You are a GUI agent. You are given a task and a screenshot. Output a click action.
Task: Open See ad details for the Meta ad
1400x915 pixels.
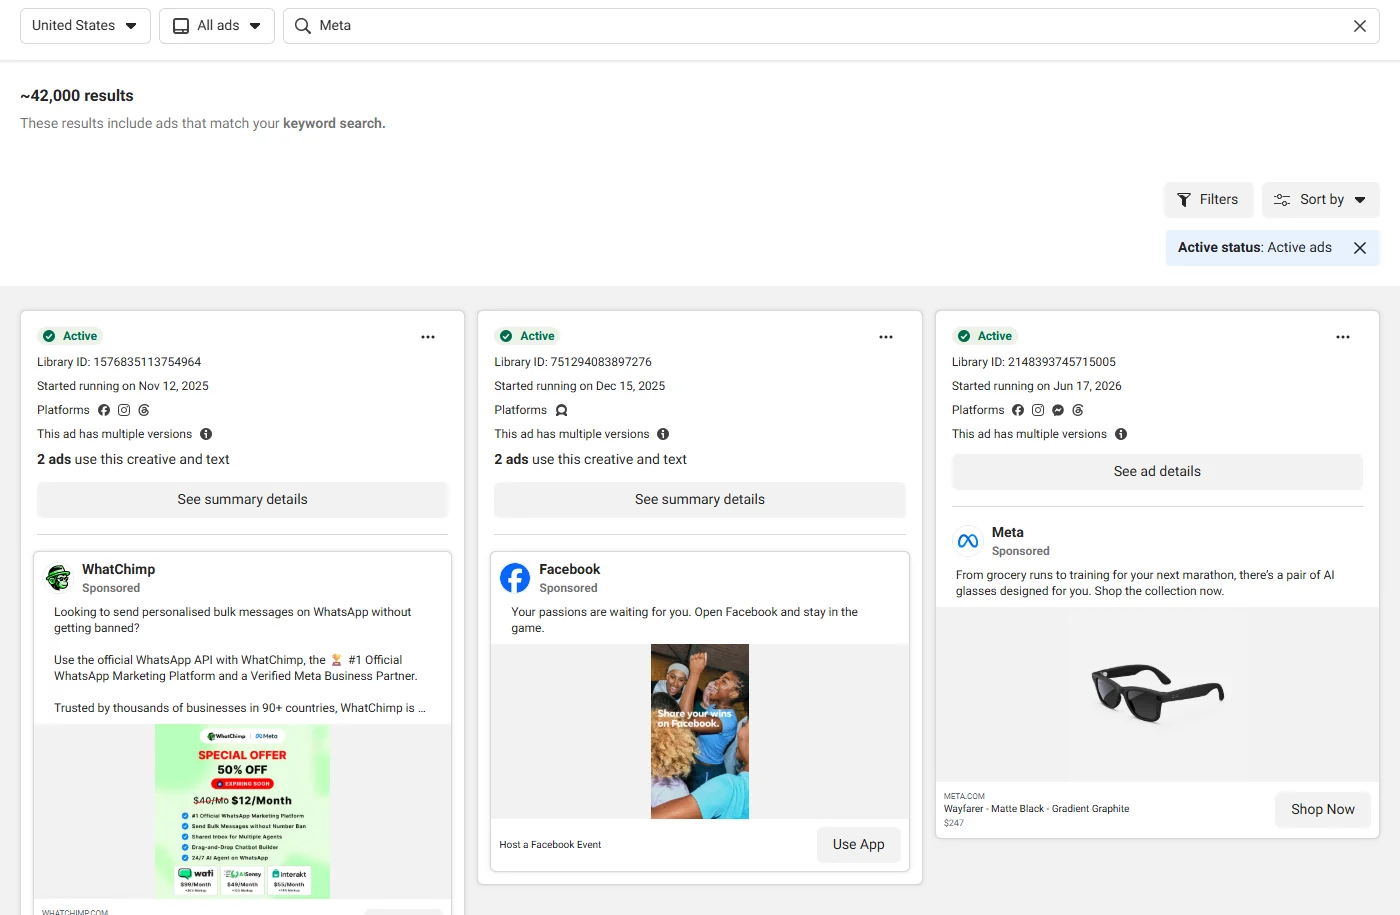pos(1157,472)
